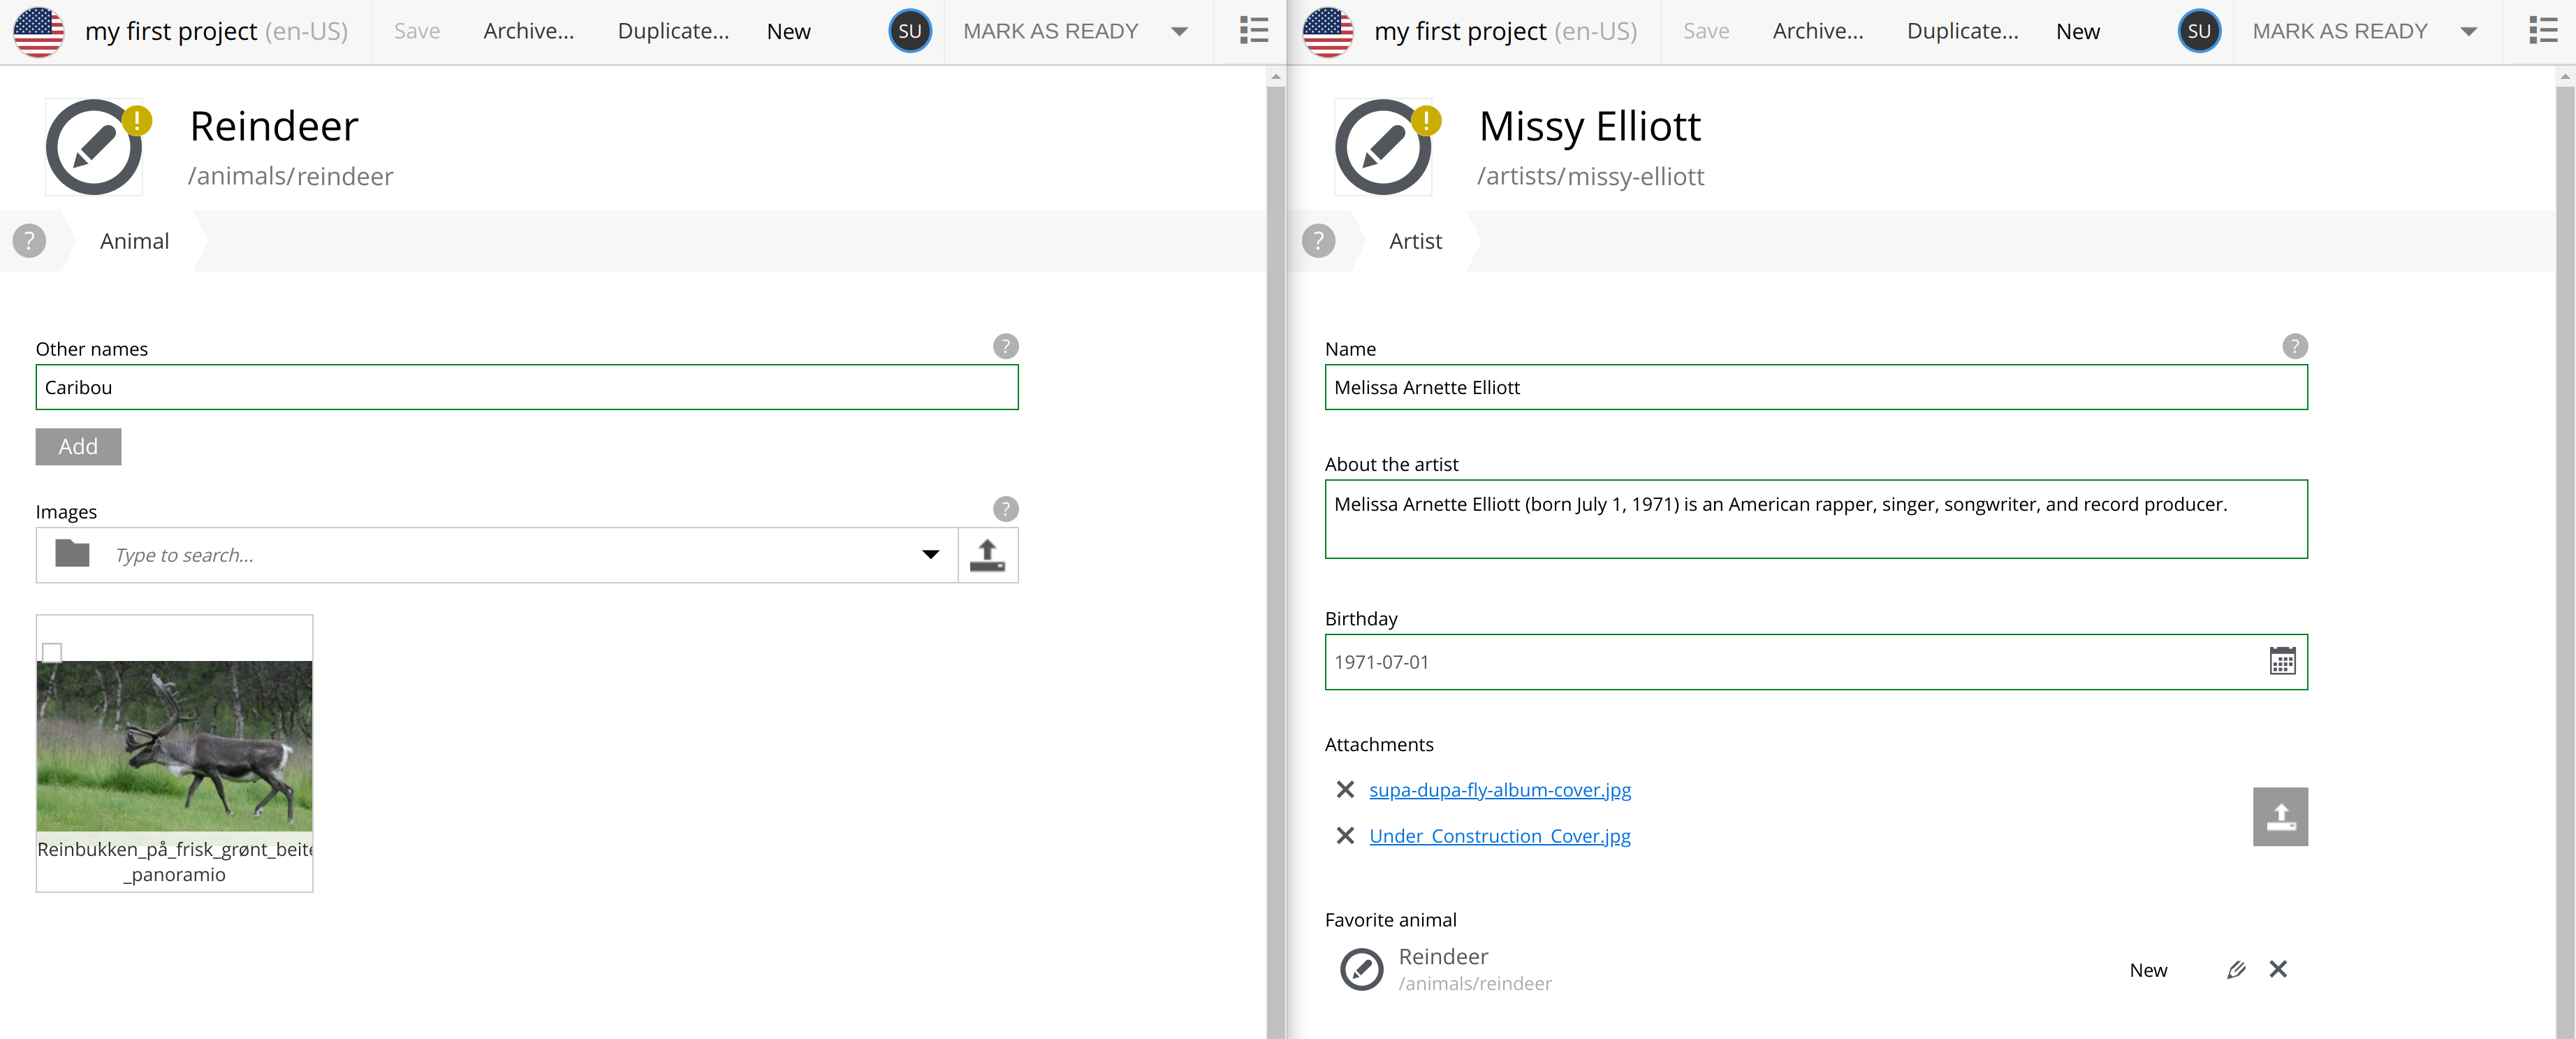The height and width of the screenshot is (1039, 2576).
Task: Show help for Name field
Action: click(2294, 346)
